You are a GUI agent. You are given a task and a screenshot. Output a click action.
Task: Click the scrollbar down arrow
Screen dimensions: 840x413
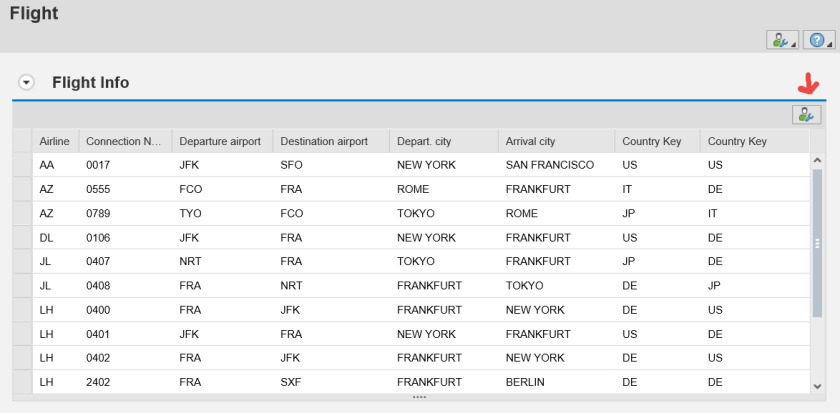(817, 385)
